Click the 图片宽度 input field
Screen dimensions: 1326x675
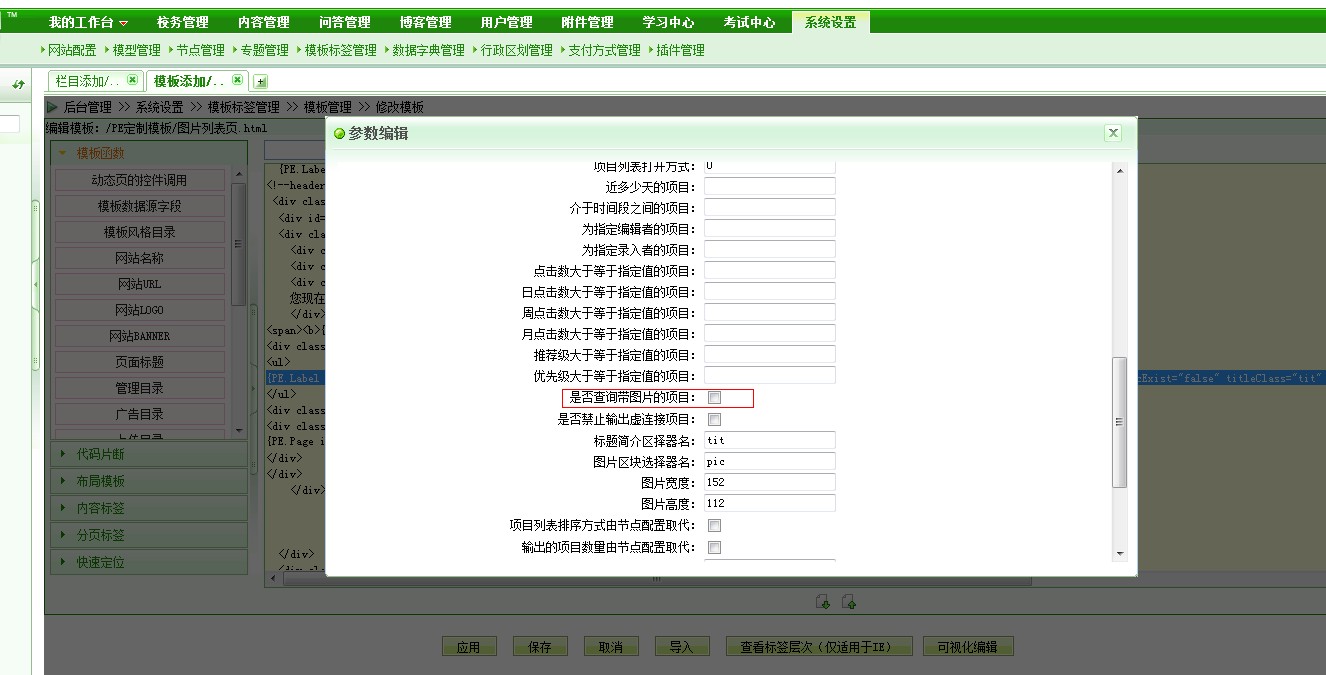[x=769, y=482]
